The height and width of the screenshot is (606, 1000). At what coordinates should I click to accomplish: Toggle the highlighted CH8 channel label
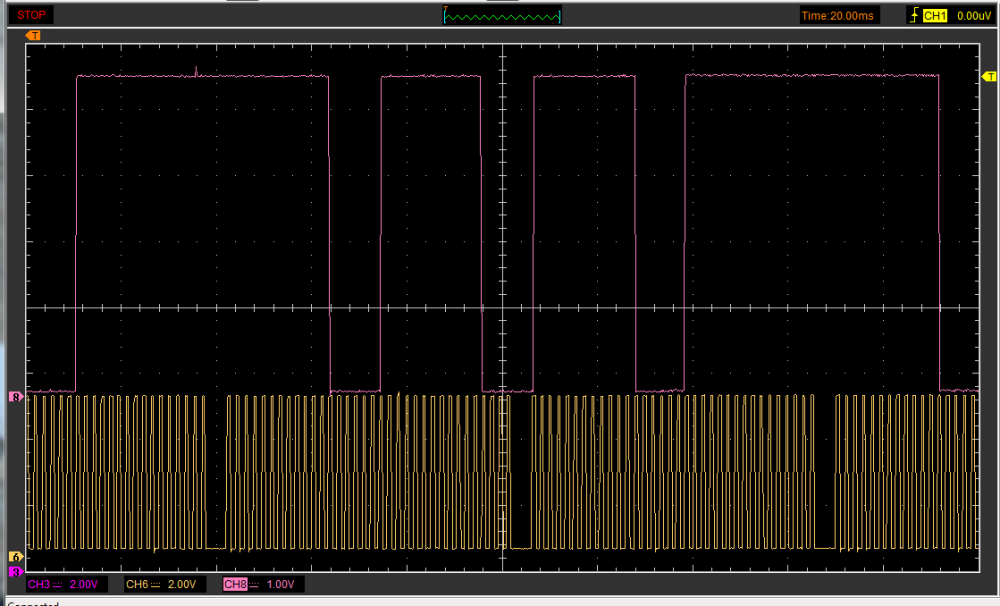pyautogui.click(x=234, y=584)
